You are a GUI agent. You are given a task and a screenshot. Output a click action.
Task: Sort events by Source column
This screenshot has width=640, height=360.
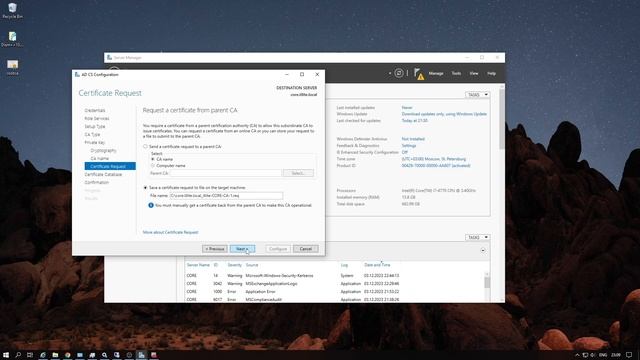coord(252,265)
